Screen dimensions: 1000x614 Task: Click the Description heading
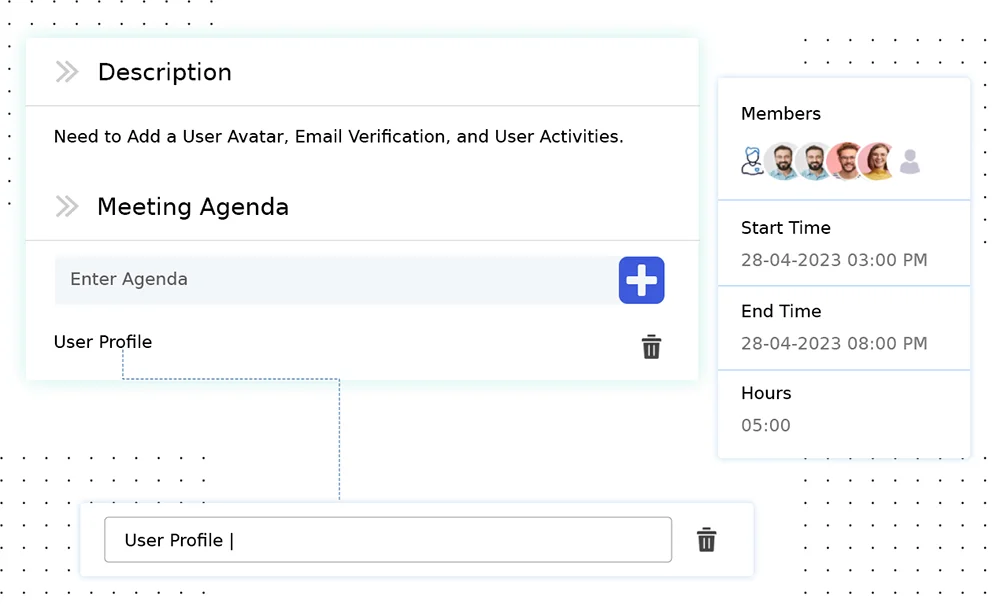pyautogui.click(x=164, y=72)
